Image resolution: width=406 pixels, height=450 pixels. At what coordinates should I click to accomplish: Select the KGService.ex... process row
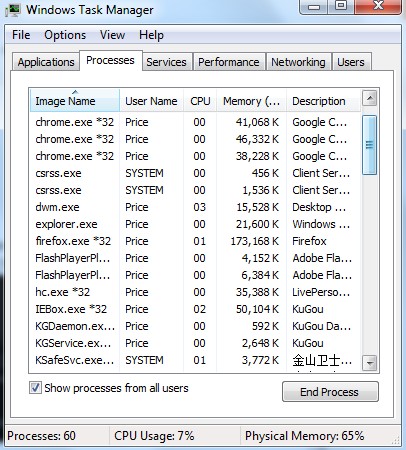click(195, 343)
